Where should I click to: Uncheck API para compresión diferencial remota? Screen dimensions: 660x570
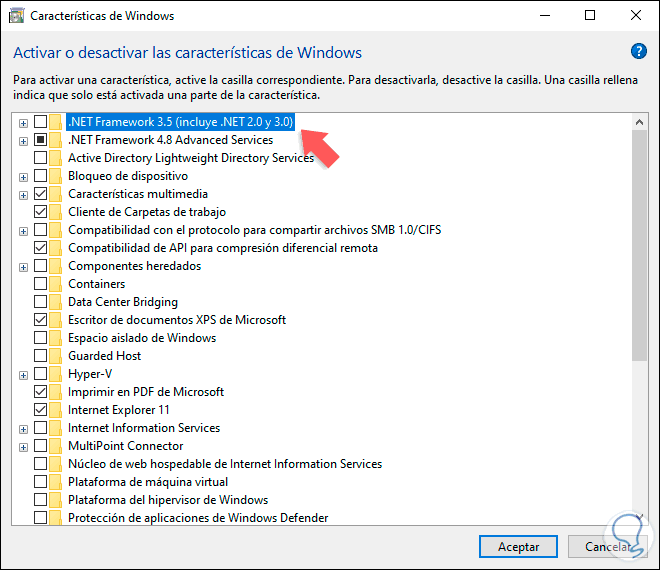[x=40, y=248]
